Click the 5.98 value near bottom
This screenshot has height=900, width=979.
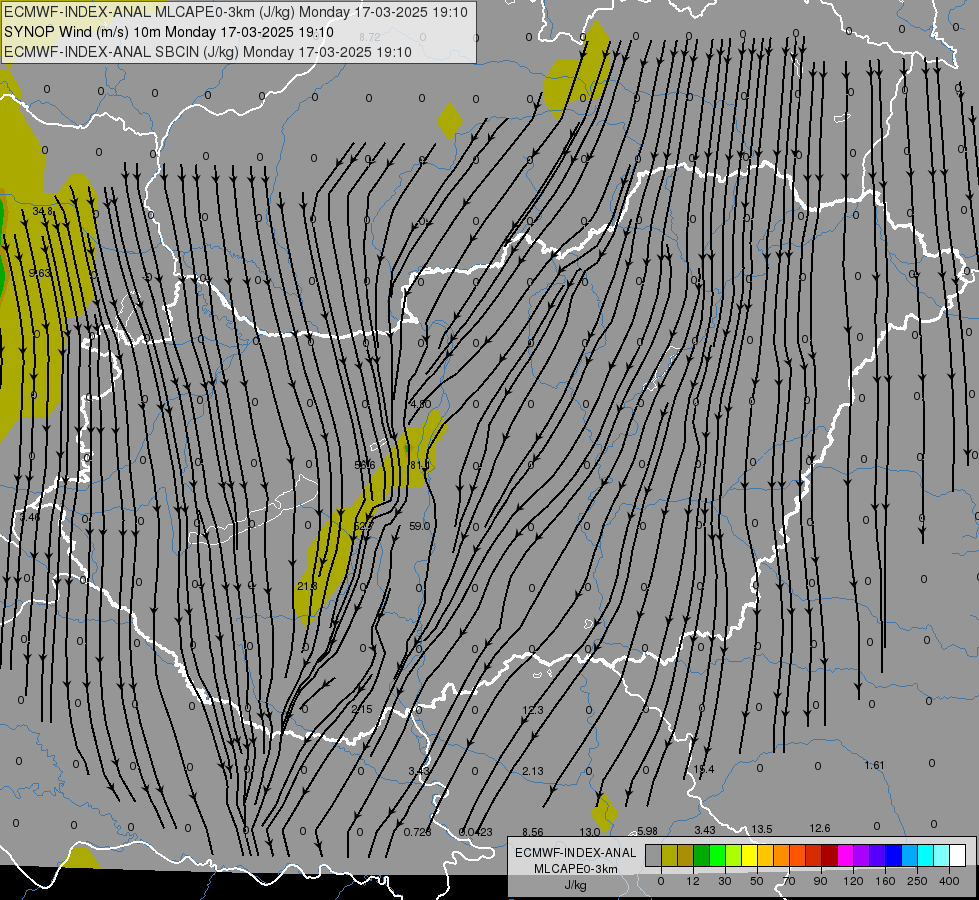pos(647,831)
